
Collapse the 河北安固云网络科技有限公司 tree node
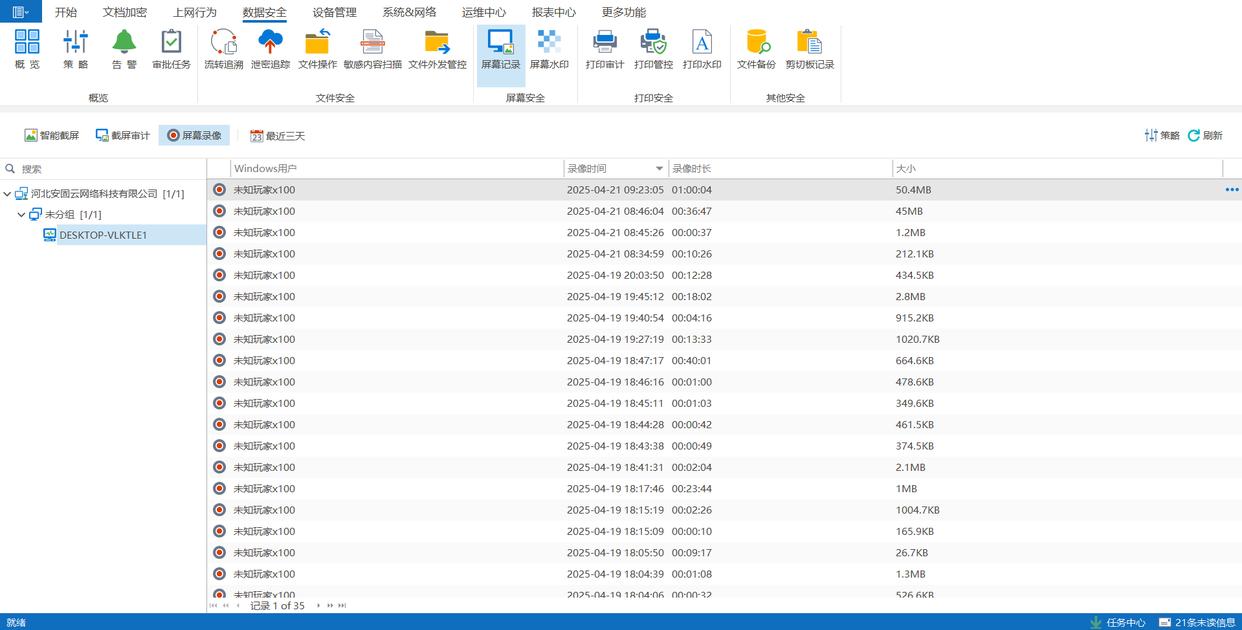pyautogui.click(x=8, y=194)
